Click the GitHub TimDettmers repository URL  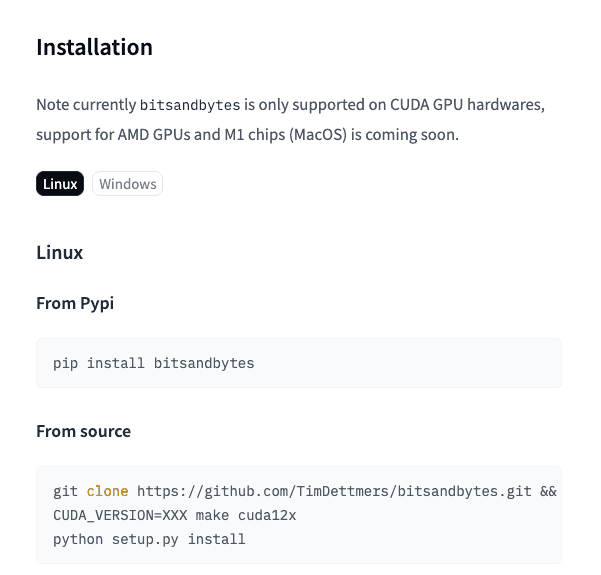(x=334, y=491)
